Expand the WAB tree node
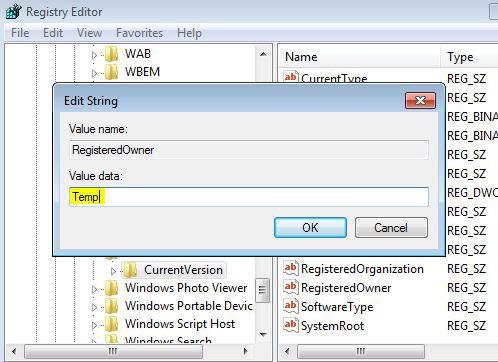Image resolution: width=498 pixels, height=362 pixels. tap(94, 55)
